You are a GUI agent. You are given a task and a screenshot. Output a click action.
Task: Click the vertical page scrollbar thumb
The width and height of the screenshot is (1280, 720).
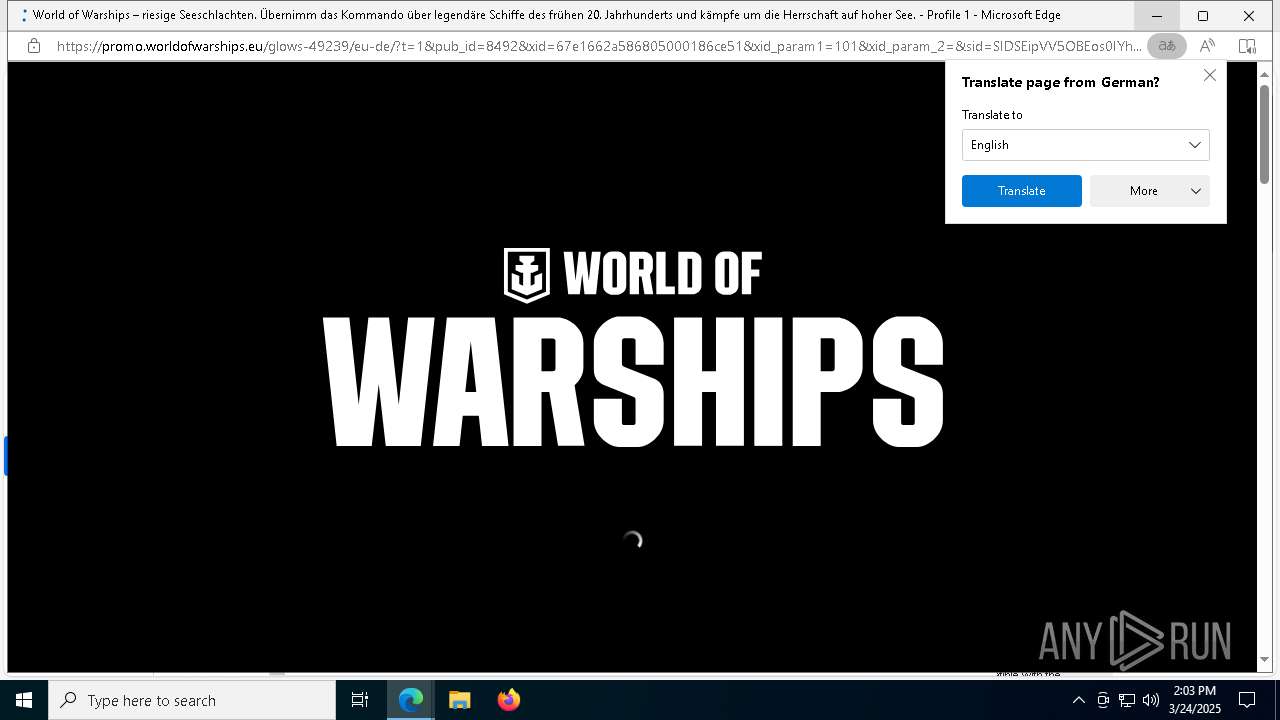[1264, 134]
